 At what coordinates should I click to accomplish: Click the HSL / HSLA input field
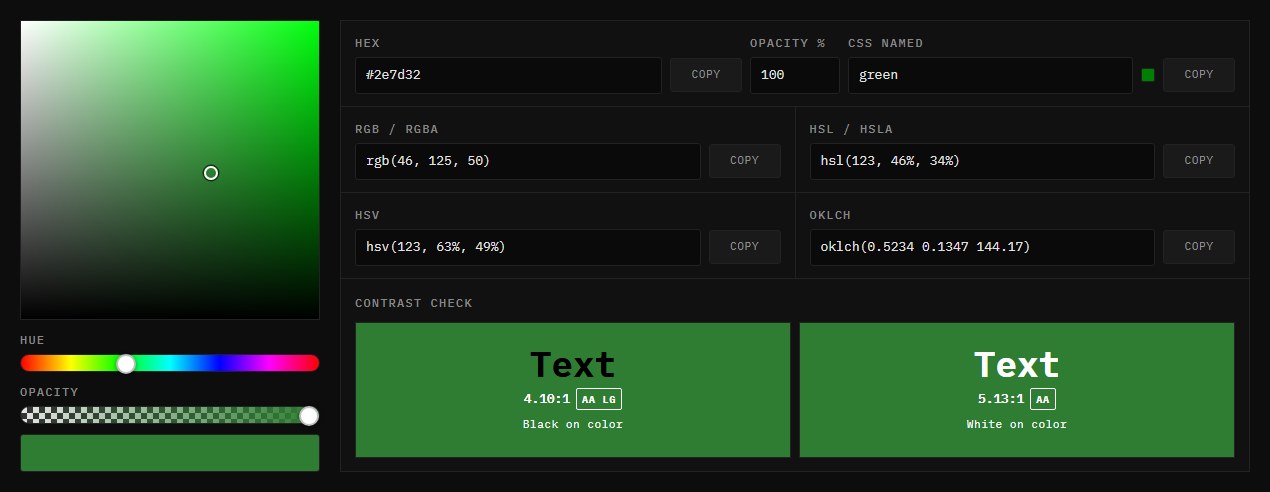pos(982,161)
